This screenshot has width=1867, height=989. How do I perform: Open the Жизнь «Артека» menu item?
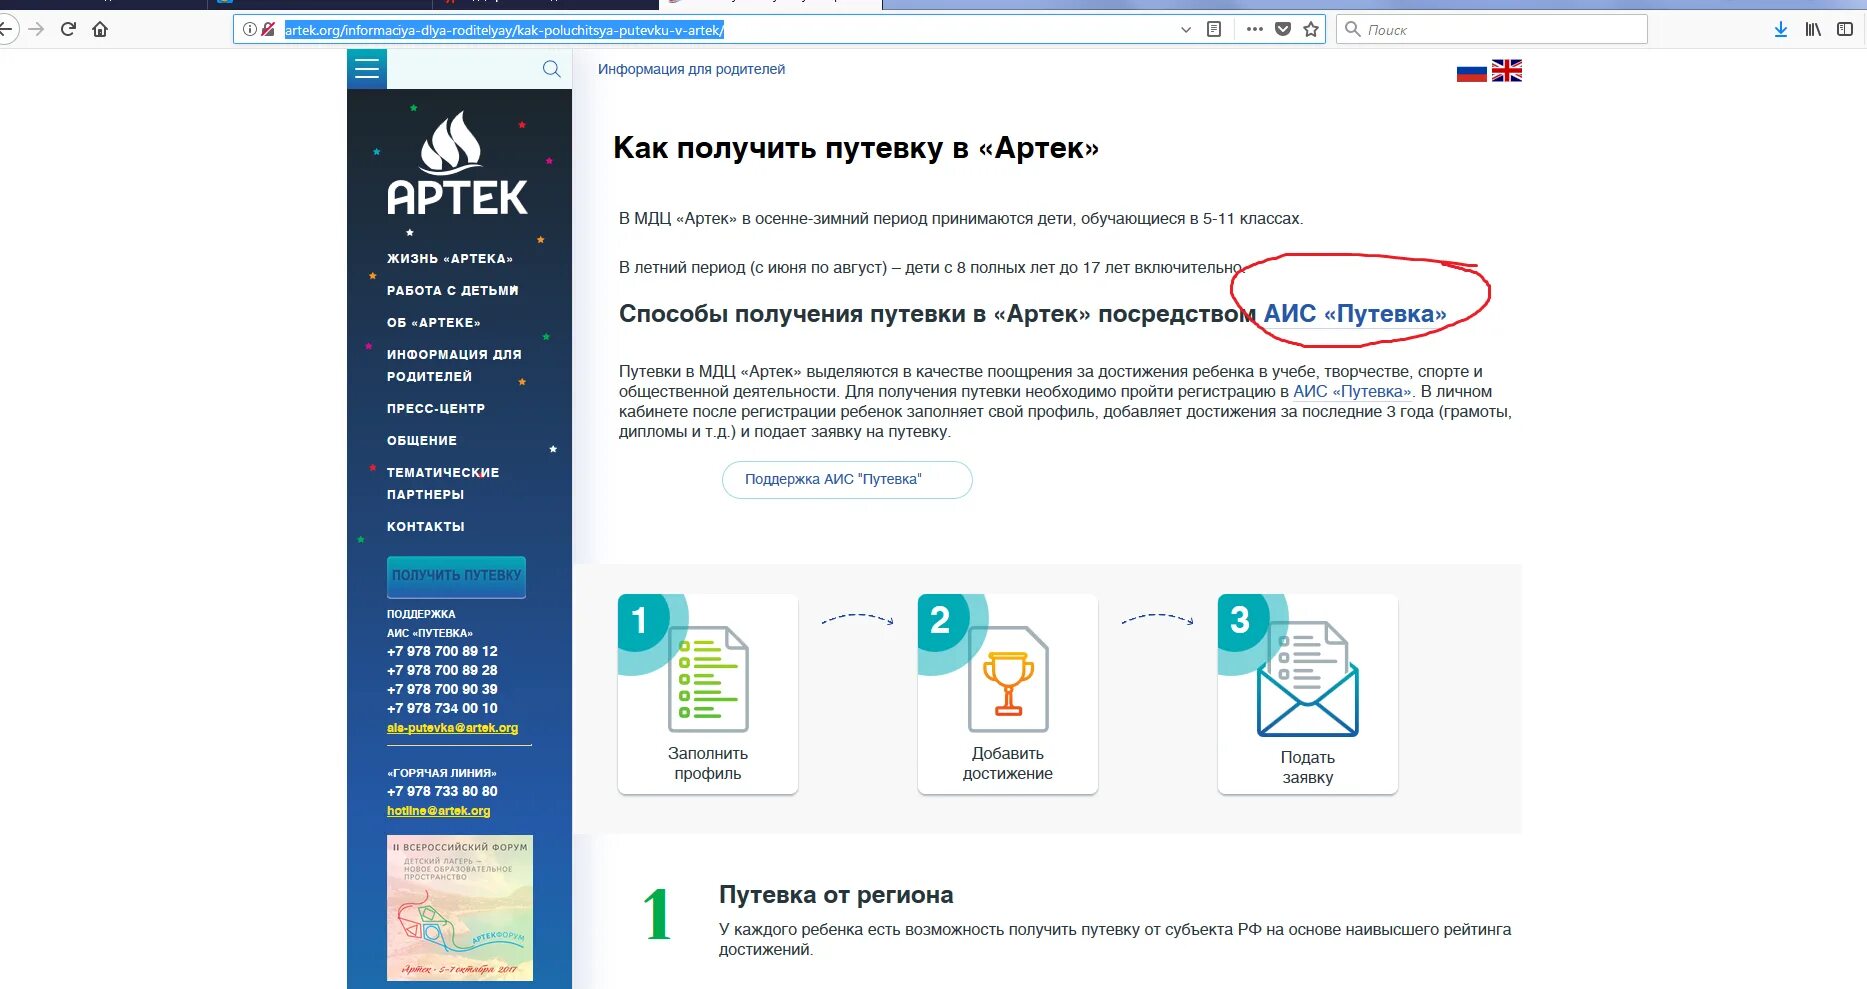(x=450, y=258)
